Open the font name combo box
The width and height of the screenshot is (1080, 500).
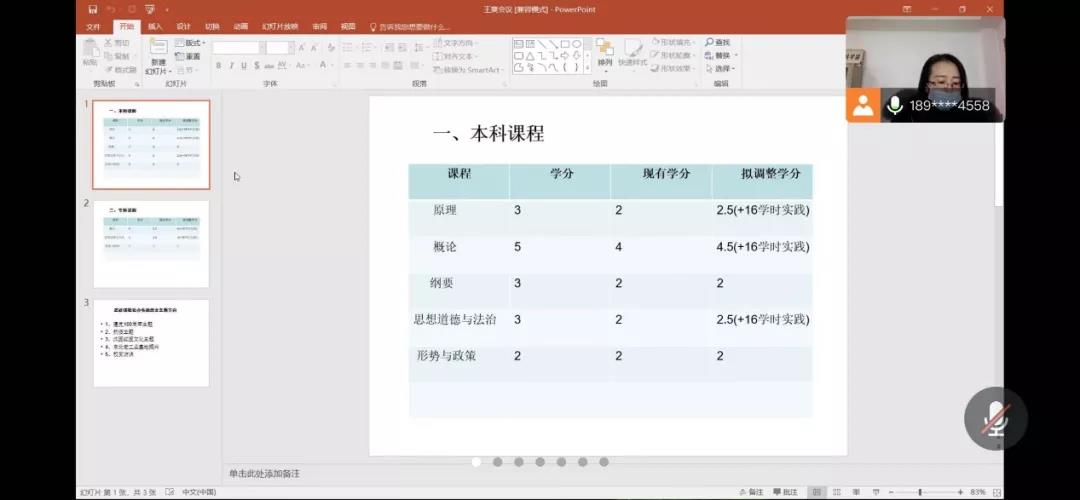tap(237, 48)
